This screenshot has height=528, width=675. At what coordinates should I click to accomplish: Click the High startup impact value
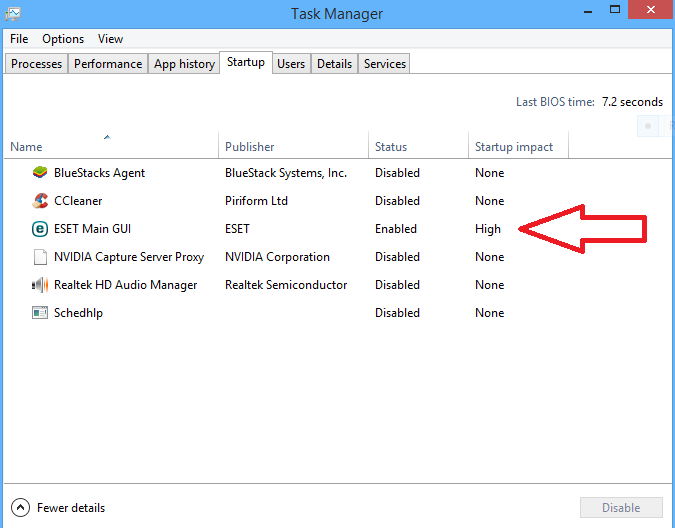pyautogui.click(x=488, y=229)
